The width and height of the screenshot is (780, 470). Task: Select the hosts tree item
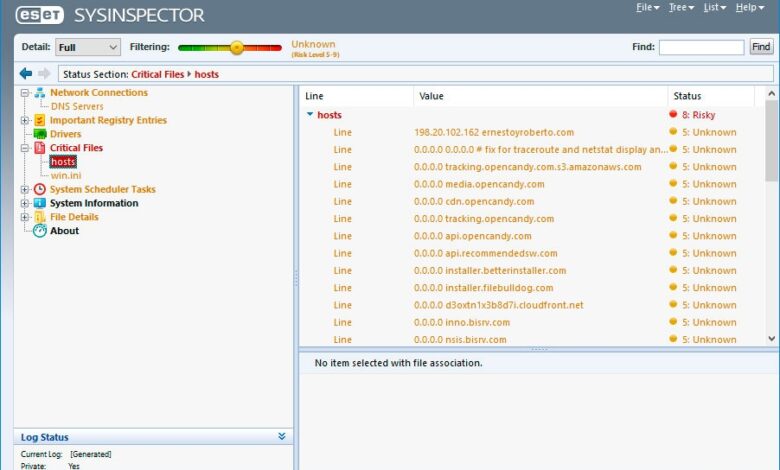pos(63,162)
